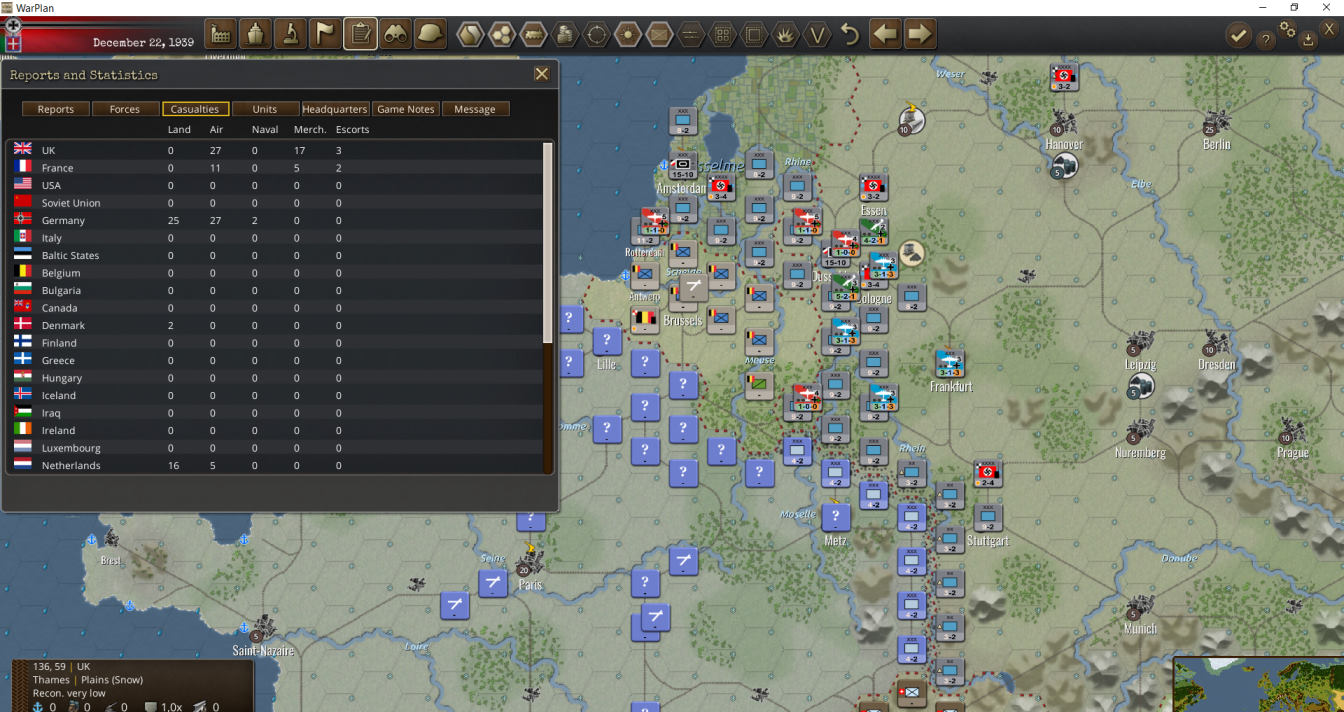1344x712 pixels.
Task: Select the terrain map hexagon filter
Action: [470, 35]
